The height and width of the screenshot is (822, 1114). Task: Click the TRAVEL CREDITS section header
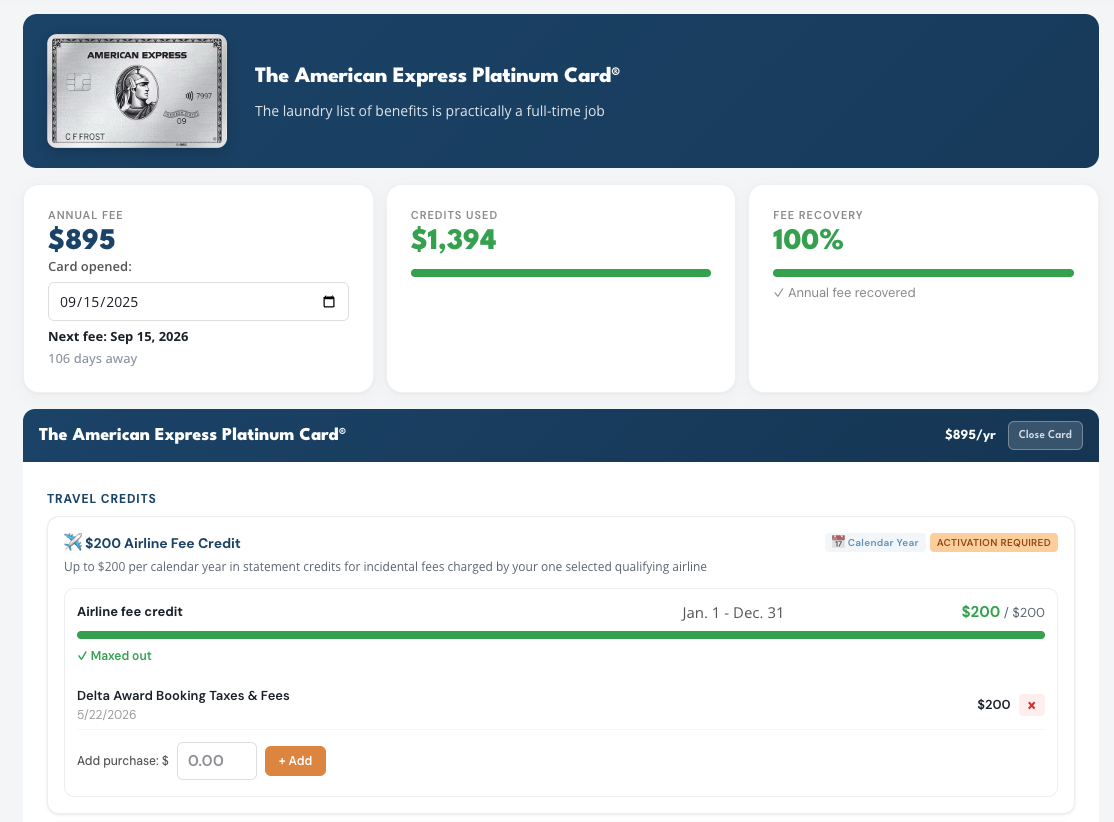coord(102,499)
